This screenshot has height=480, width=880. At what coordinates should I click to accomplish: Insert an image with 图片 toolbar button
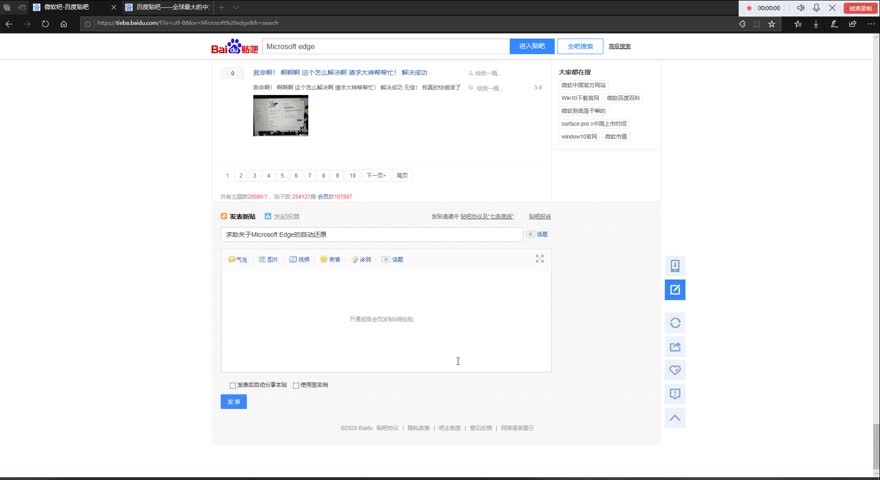[268, 259]
